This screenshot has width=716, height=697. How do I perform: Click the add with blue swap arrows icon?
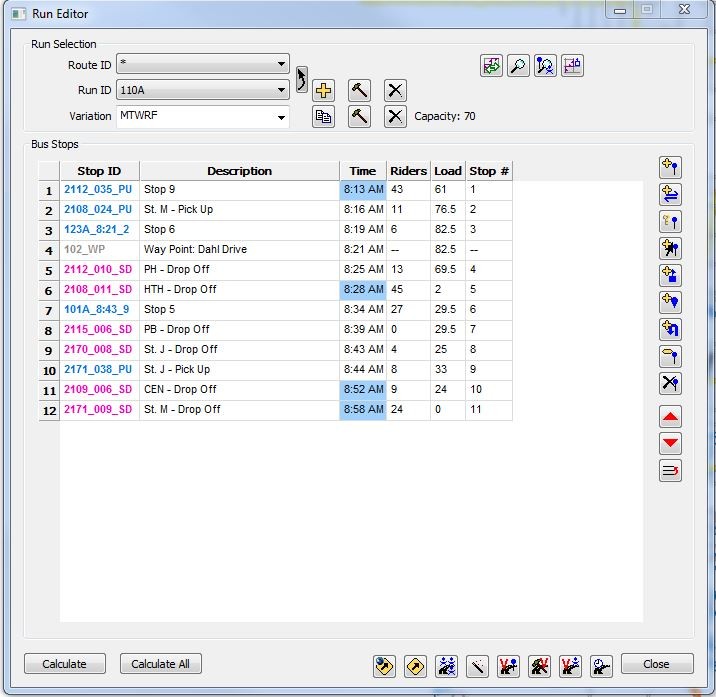[670, 195]
